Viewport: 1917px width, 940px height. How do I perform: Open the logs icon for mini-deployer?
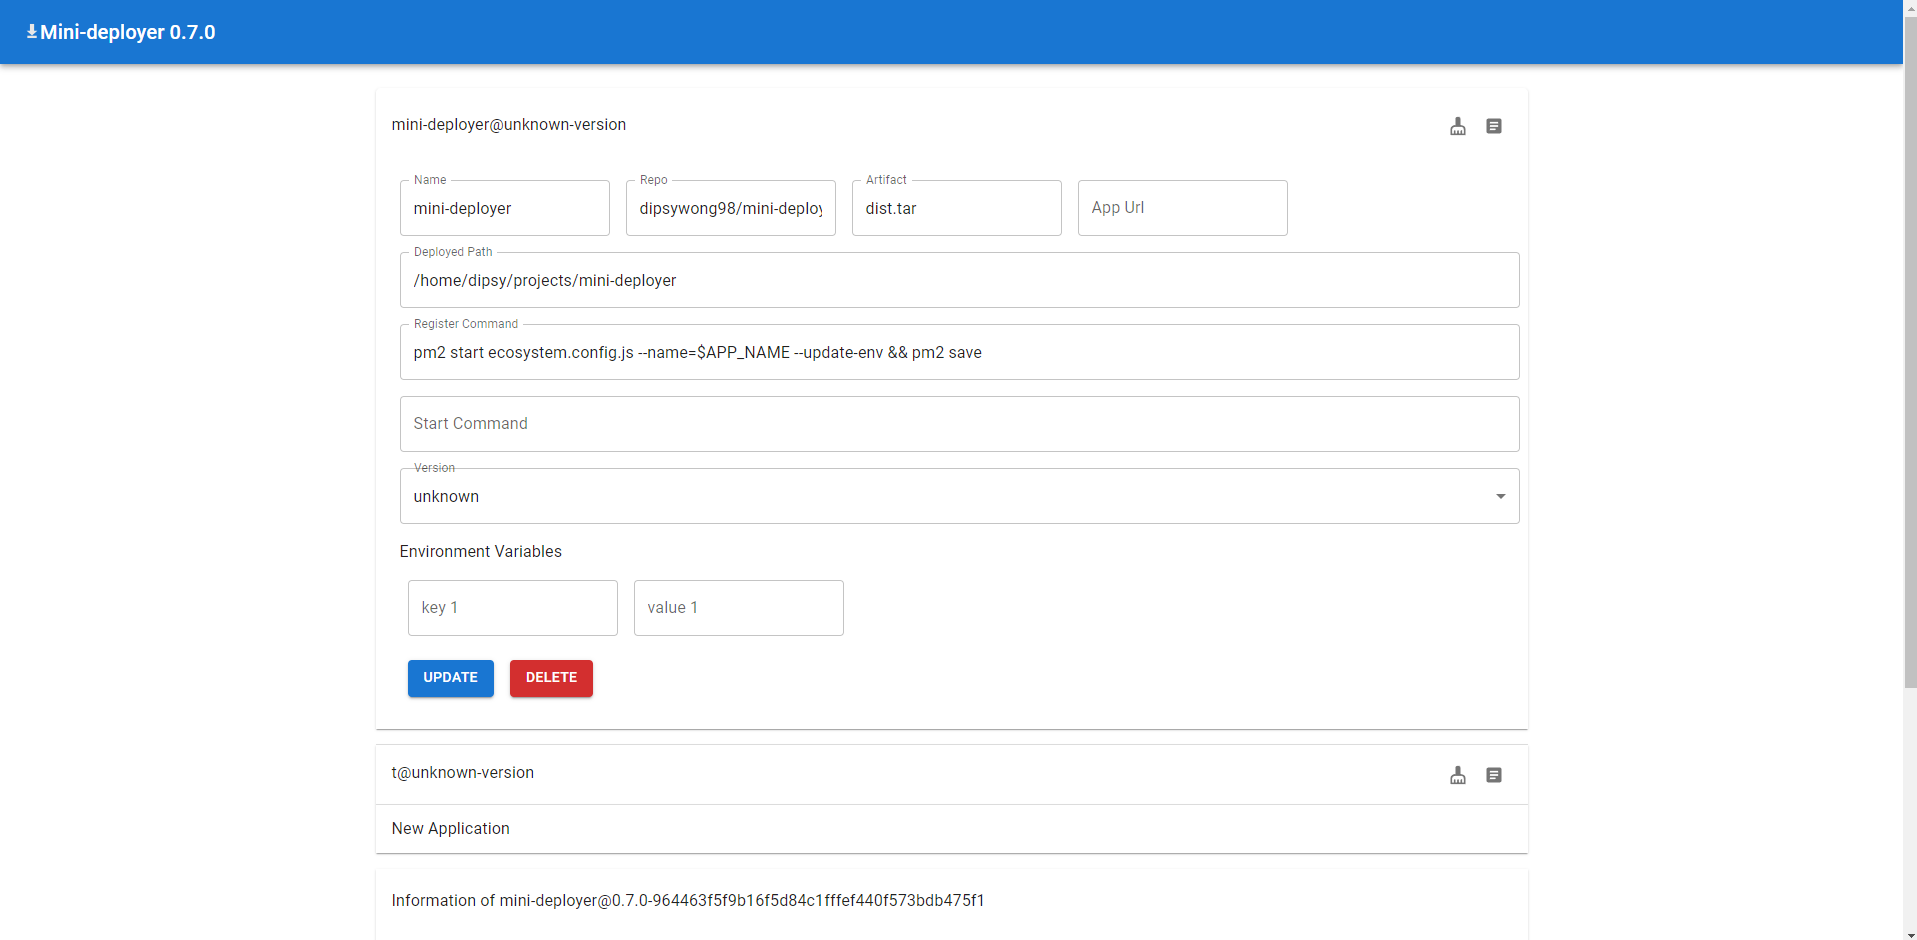1493,126
